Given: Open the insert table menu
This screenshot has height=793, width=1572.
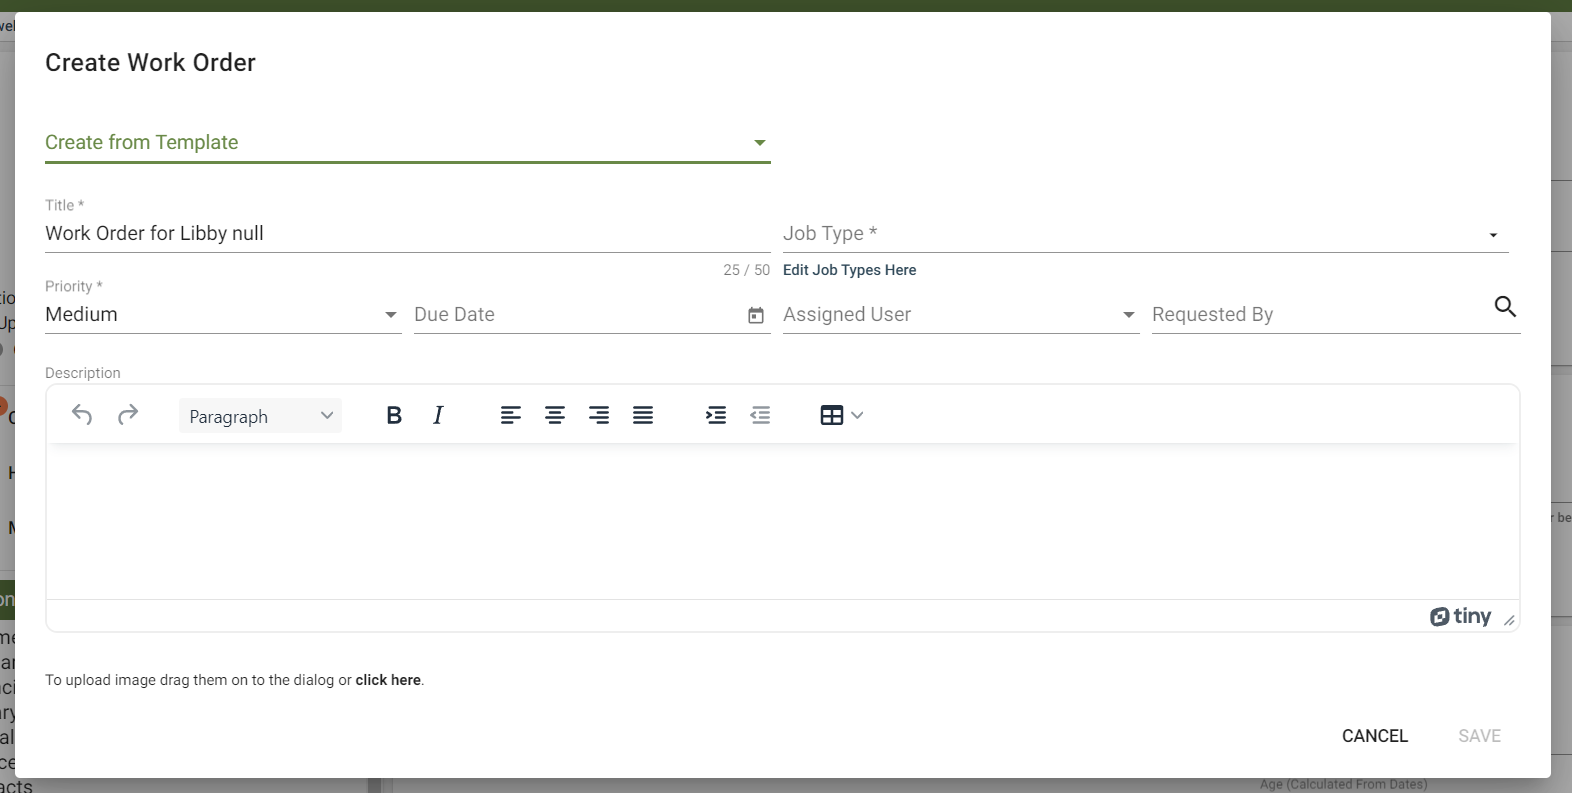Looking at the screenshot, I should tap(841, 415).
